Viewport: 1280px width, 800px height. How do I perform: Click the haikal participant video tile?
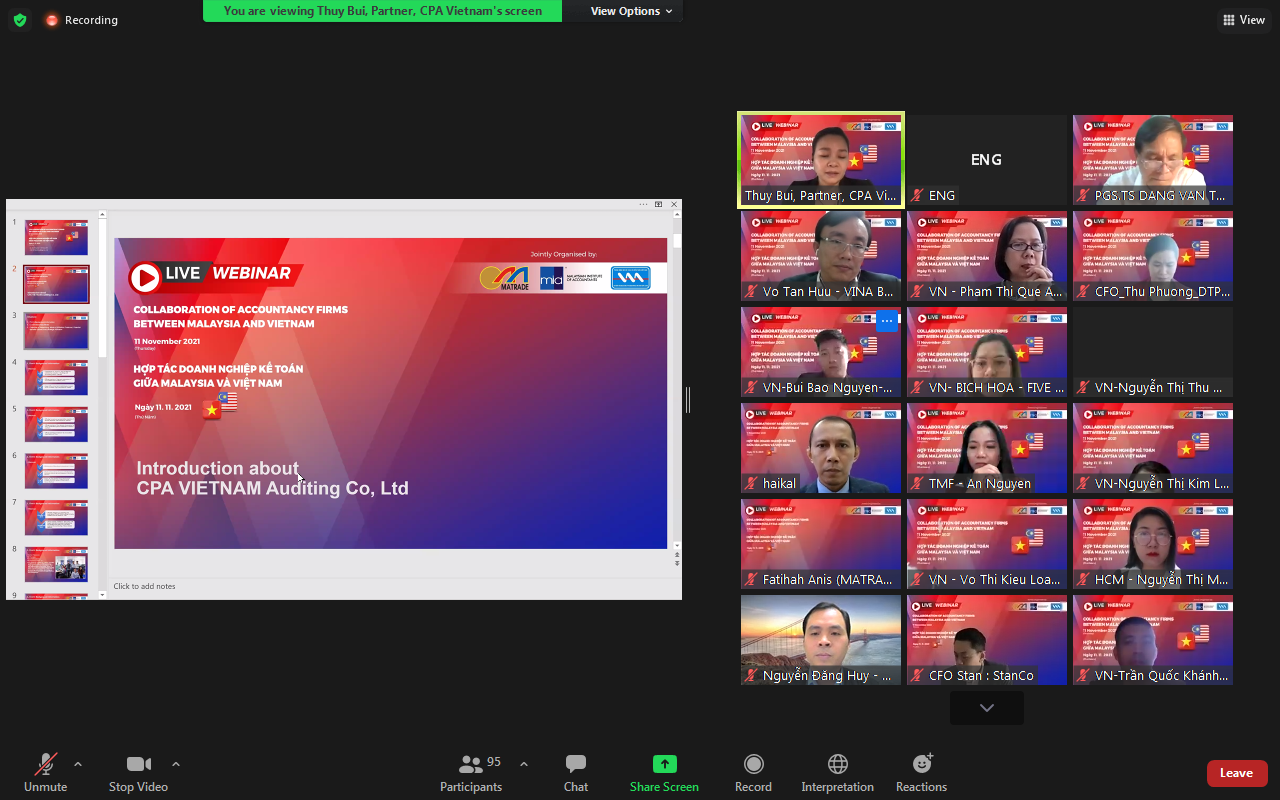click(x=820, y=447)
